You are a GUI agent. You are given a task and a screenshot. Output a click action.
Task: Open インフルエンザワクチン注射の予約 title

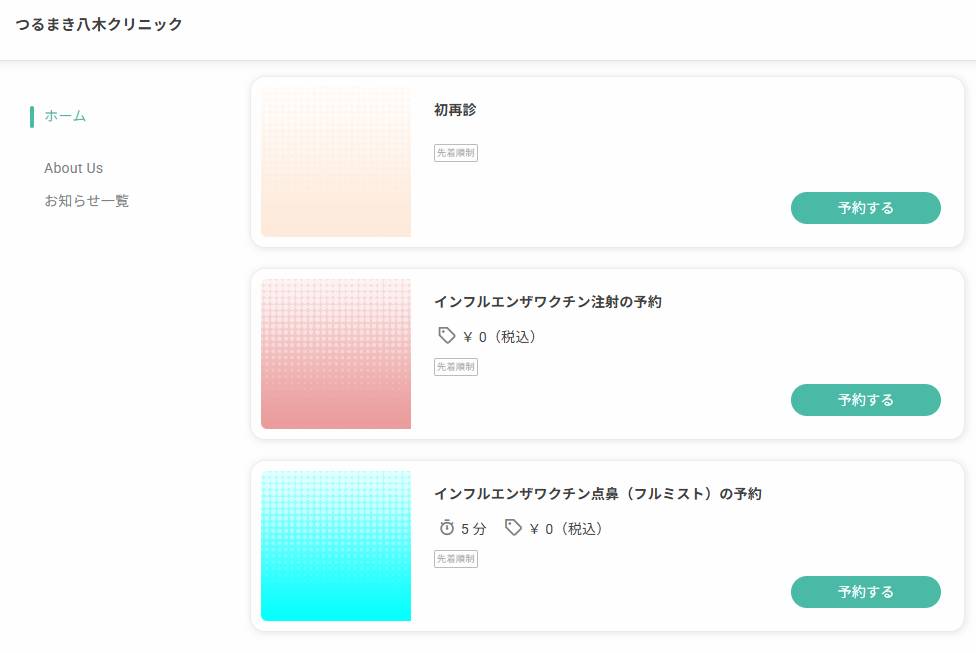point(548,302)
